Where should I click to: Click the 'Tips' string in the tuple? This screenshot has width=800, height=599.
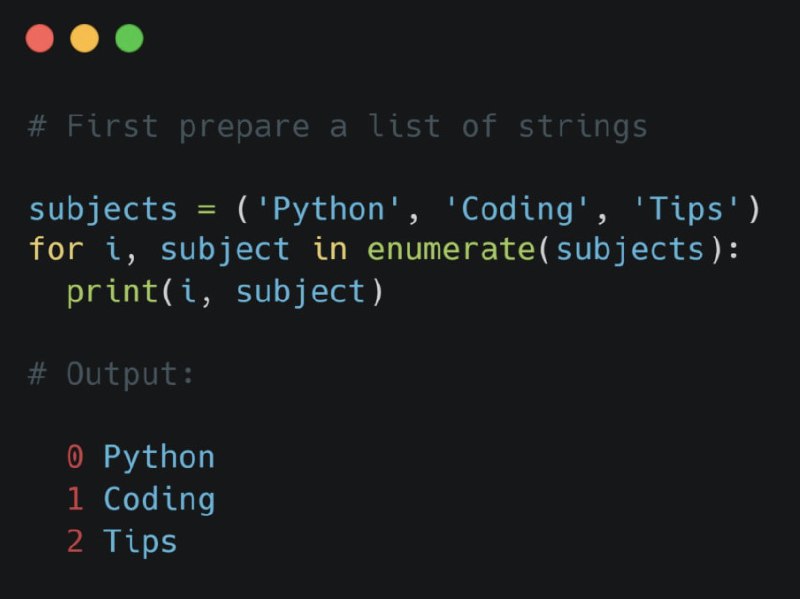[686, 209]
